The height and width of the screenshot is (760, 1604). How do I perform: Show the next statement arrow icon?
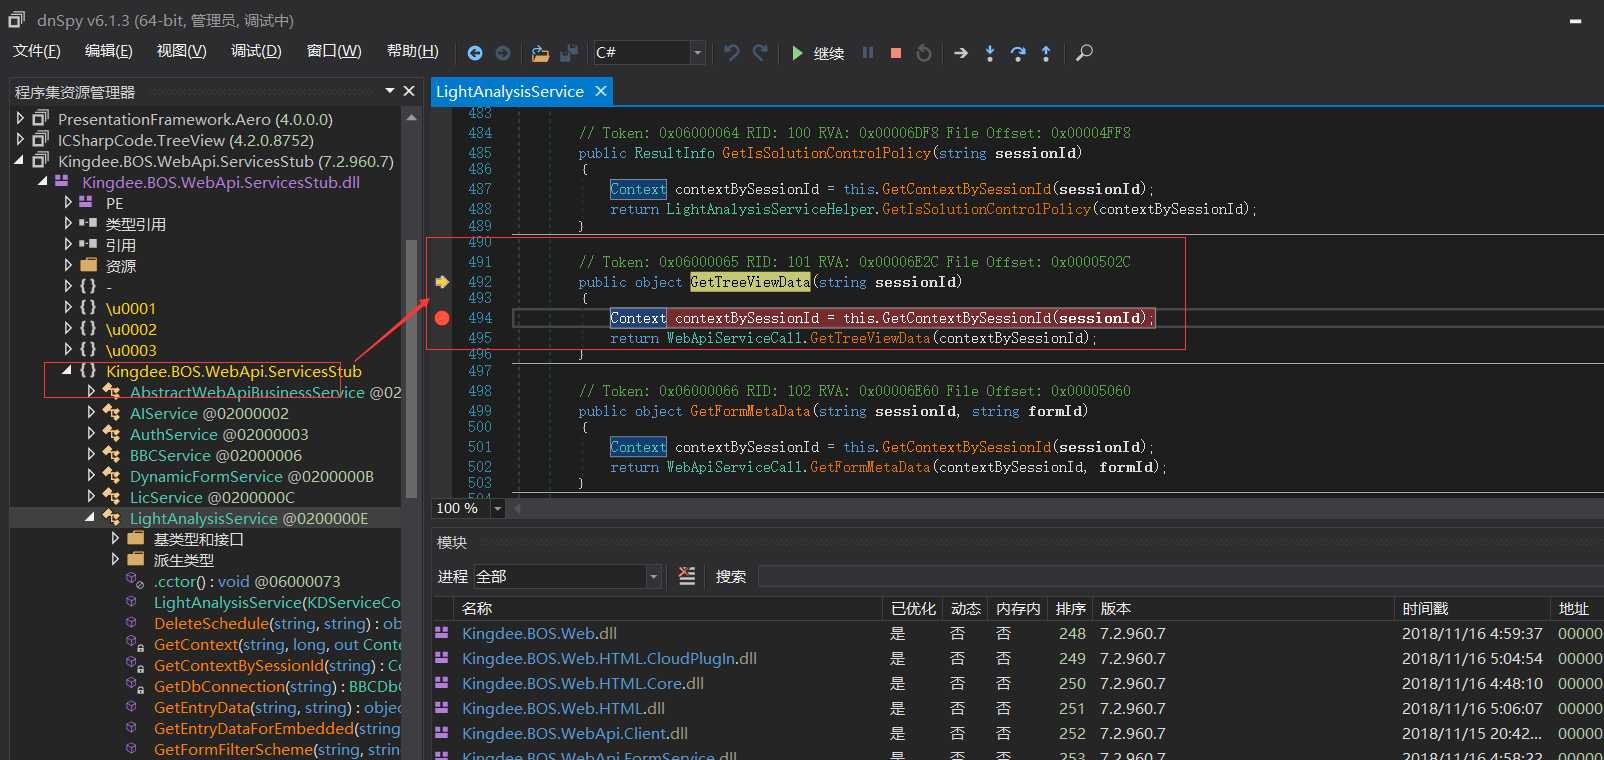pos(961,53)
